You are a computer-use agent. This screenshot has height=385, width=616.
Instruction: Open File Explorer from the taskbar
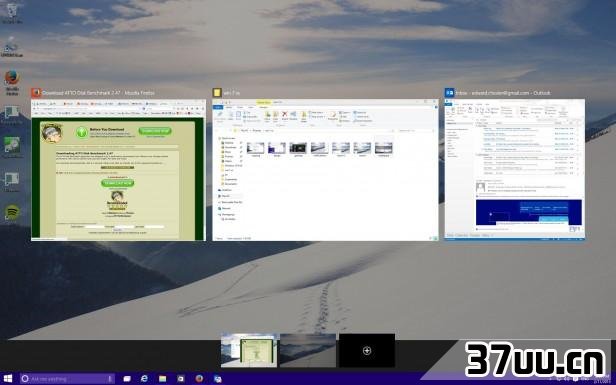(163, 379)
